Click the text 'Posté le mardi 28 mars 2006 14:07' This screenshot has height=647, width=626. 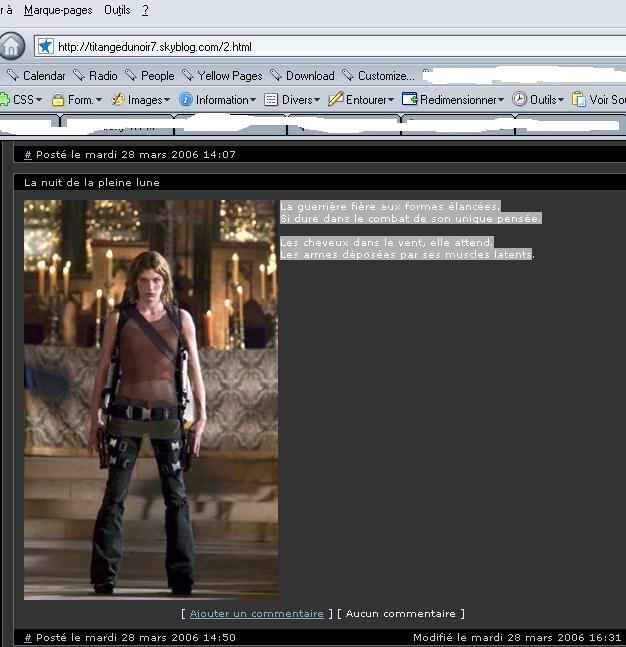click(x=136, y=155)
